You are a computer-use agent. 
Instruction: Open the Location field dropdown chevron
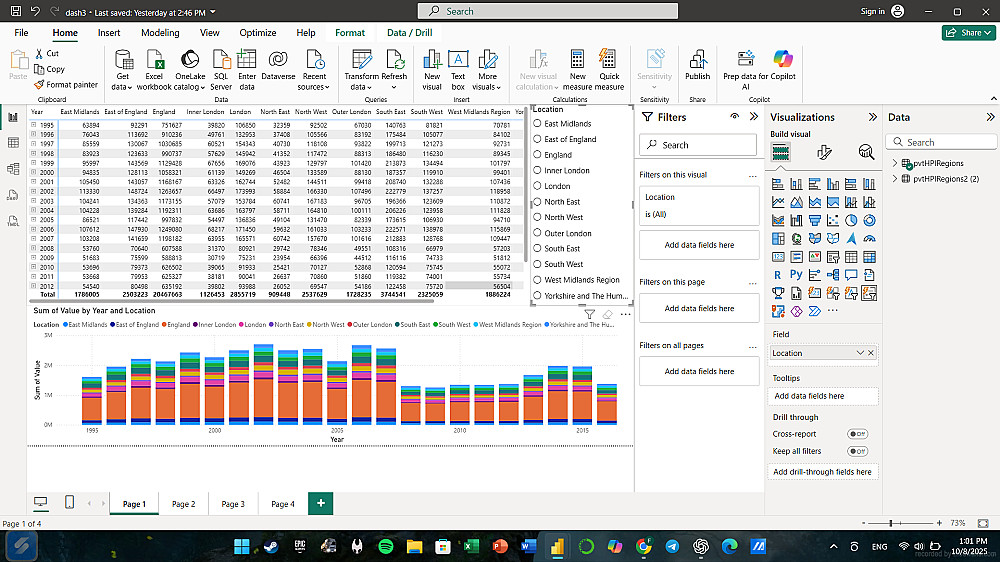coord(860,353)
